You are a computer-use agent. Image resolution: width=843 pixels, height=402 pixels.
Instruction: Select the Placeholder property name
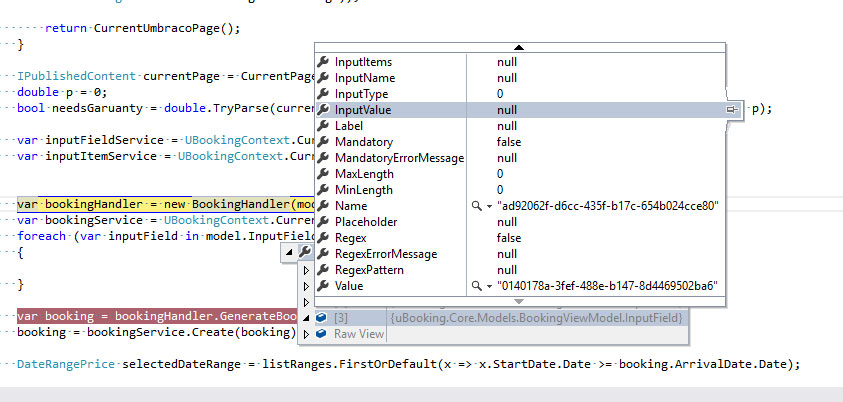click(x=366, y=222)
